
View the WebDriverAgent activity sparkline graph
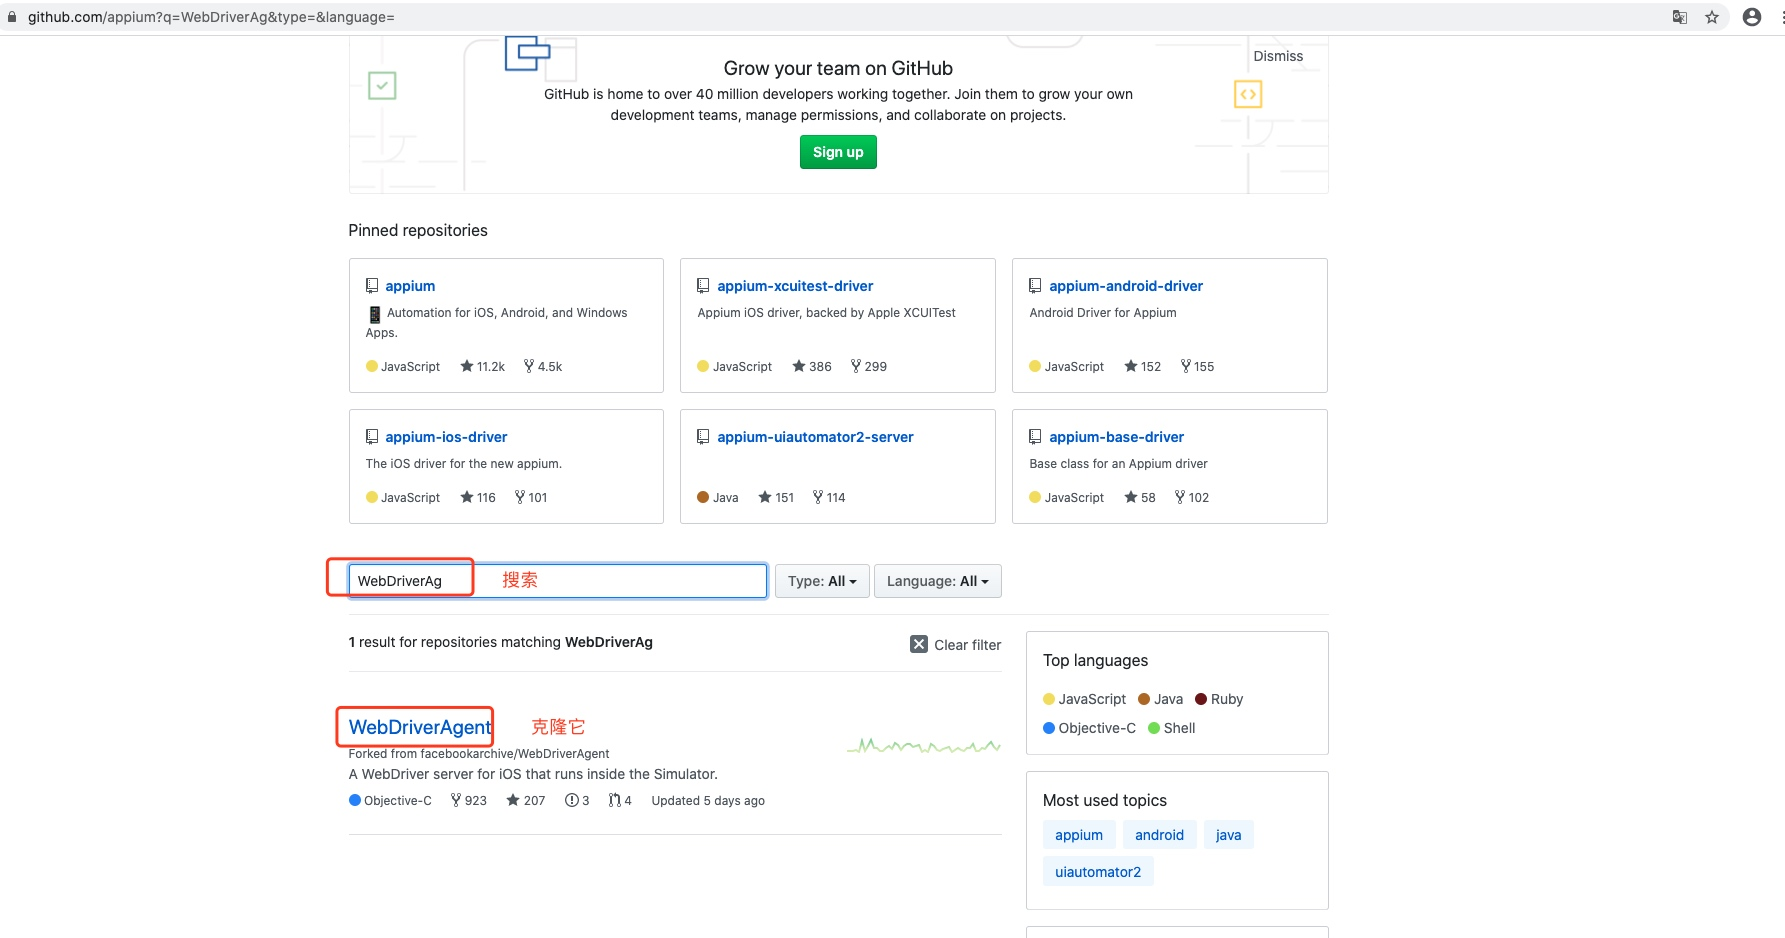tap(923, 745)
